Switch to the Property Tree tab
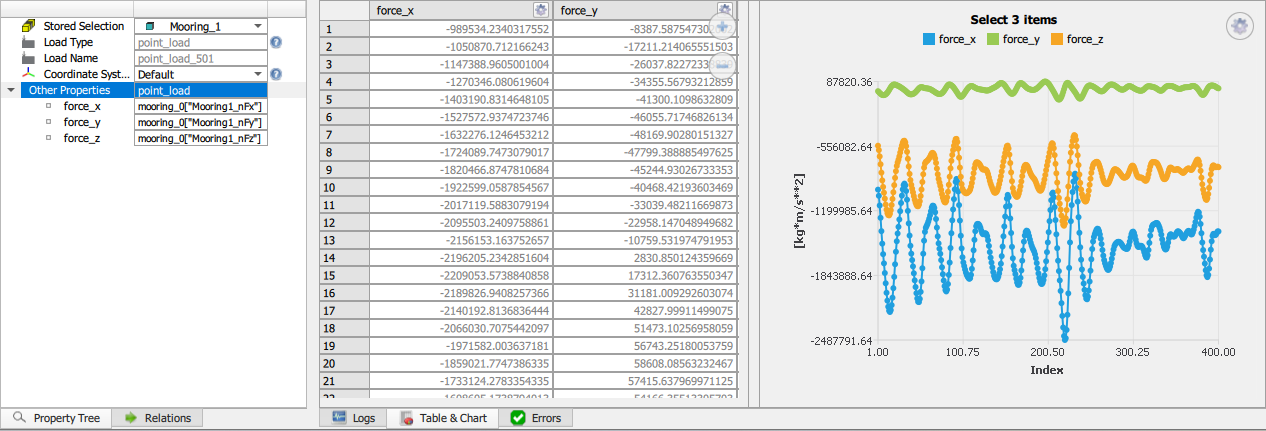1266x431 pixels. pyautogui.click(x=56, y=418)
